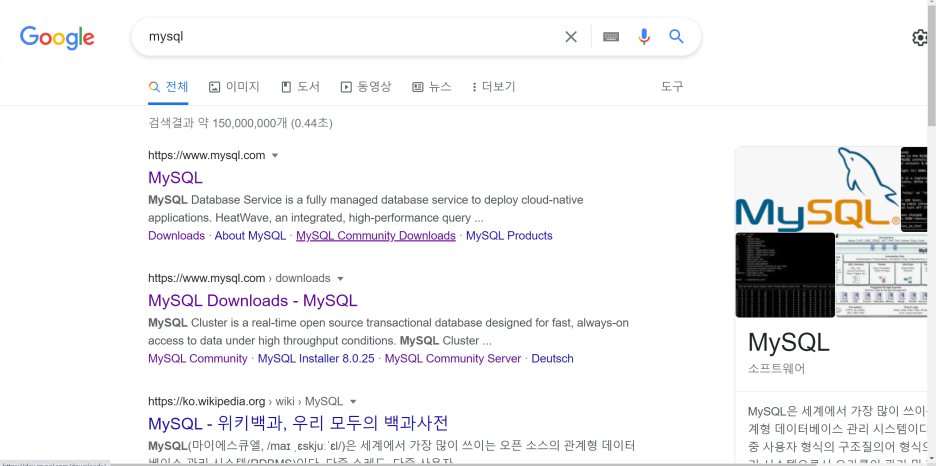Open the MySQL - 위키백과 result
Image resolution: width=936 pixels, height=466 pixels.
(x=298, y=424)
